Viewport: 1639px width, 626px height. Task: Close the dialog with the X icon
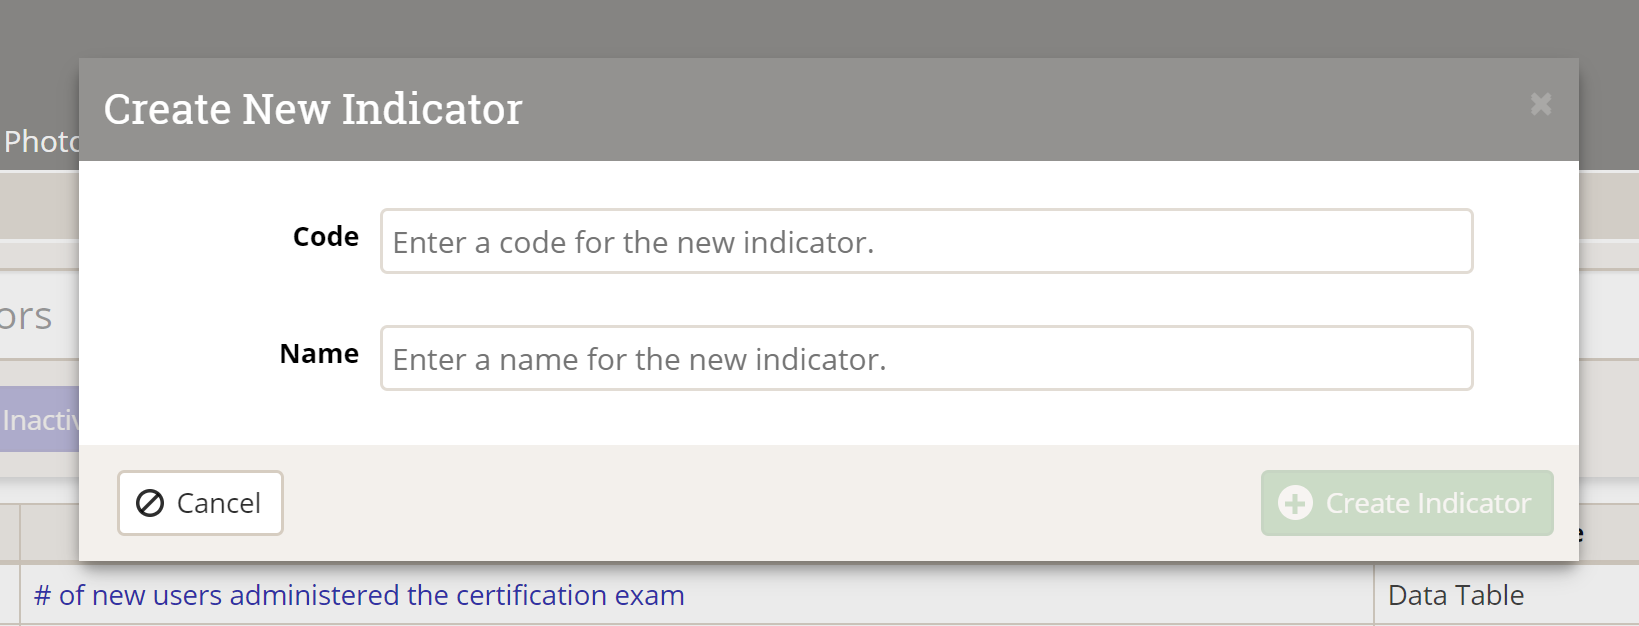pos(1540,104)
